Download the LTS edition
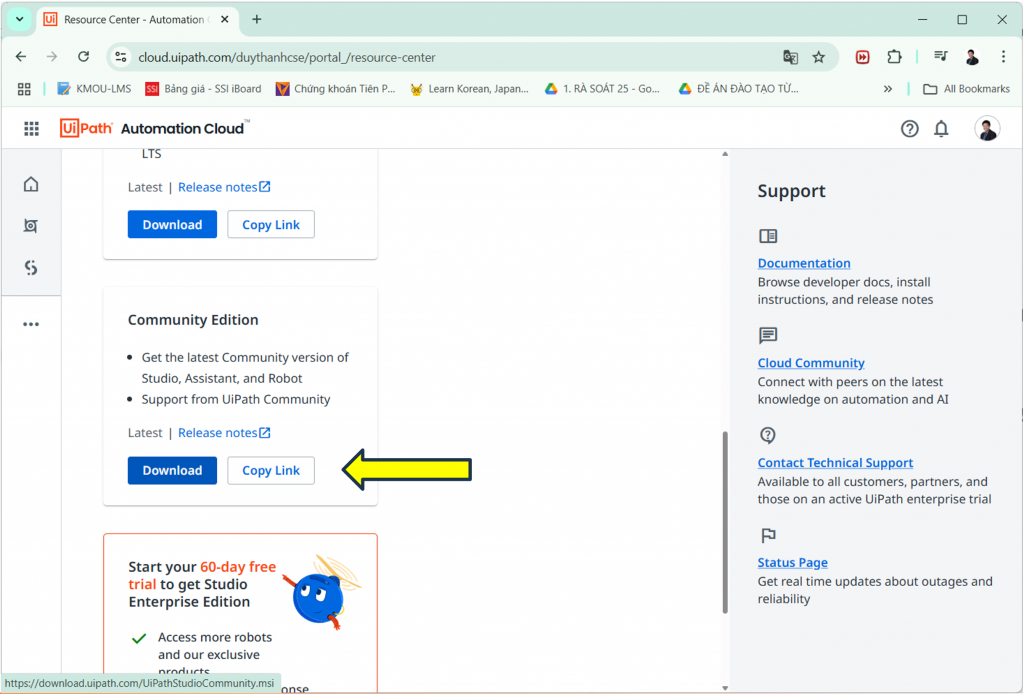Viewport: 1024px width, 694px height. pyautogui.click(x=172, y=225)
